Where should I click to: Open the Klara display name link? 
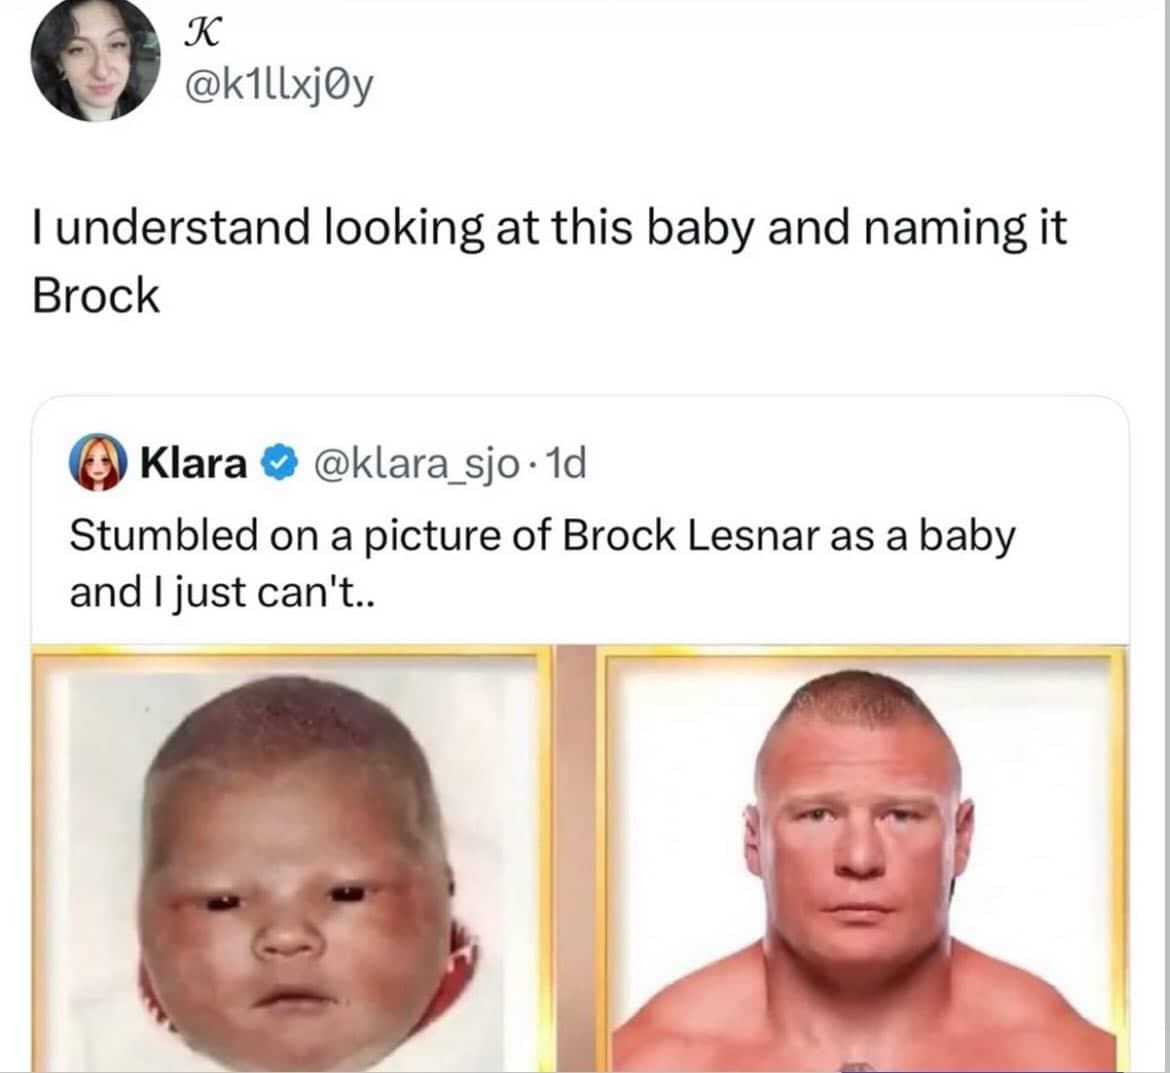tap(194, 464)
